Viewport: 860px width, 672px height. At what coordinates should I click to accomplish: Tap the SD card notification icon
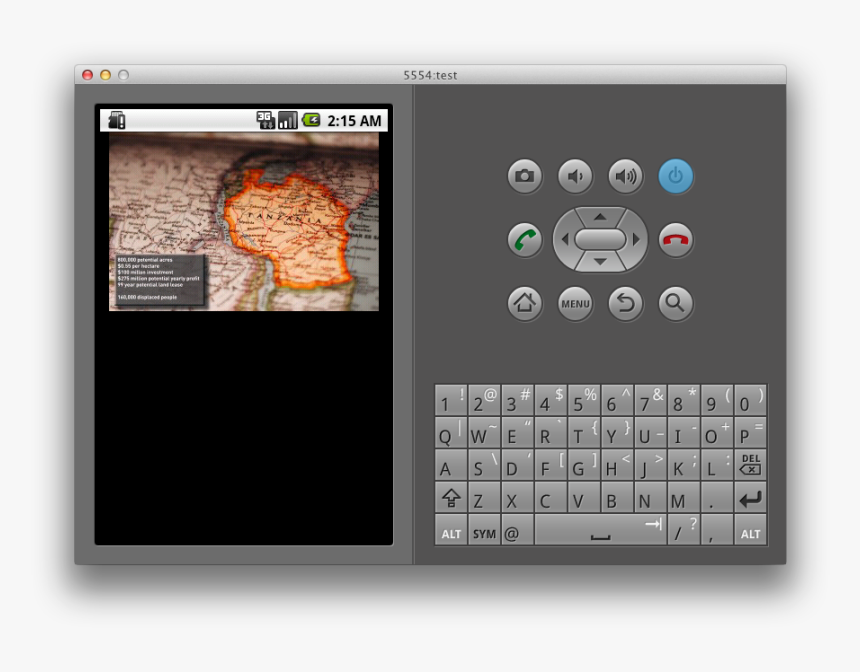pos(117,120)
